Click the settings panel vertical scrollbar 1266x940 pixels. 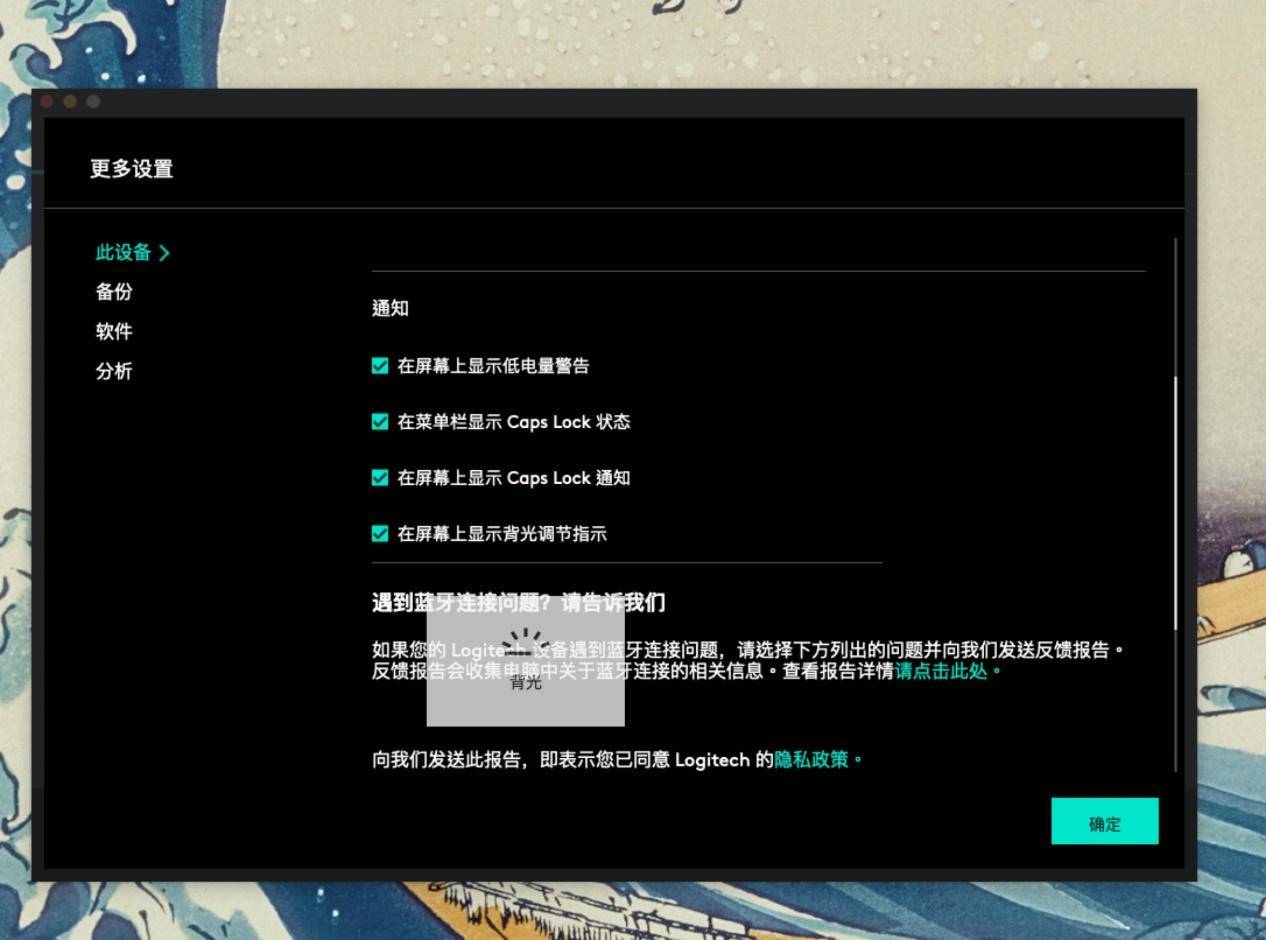1175,503
